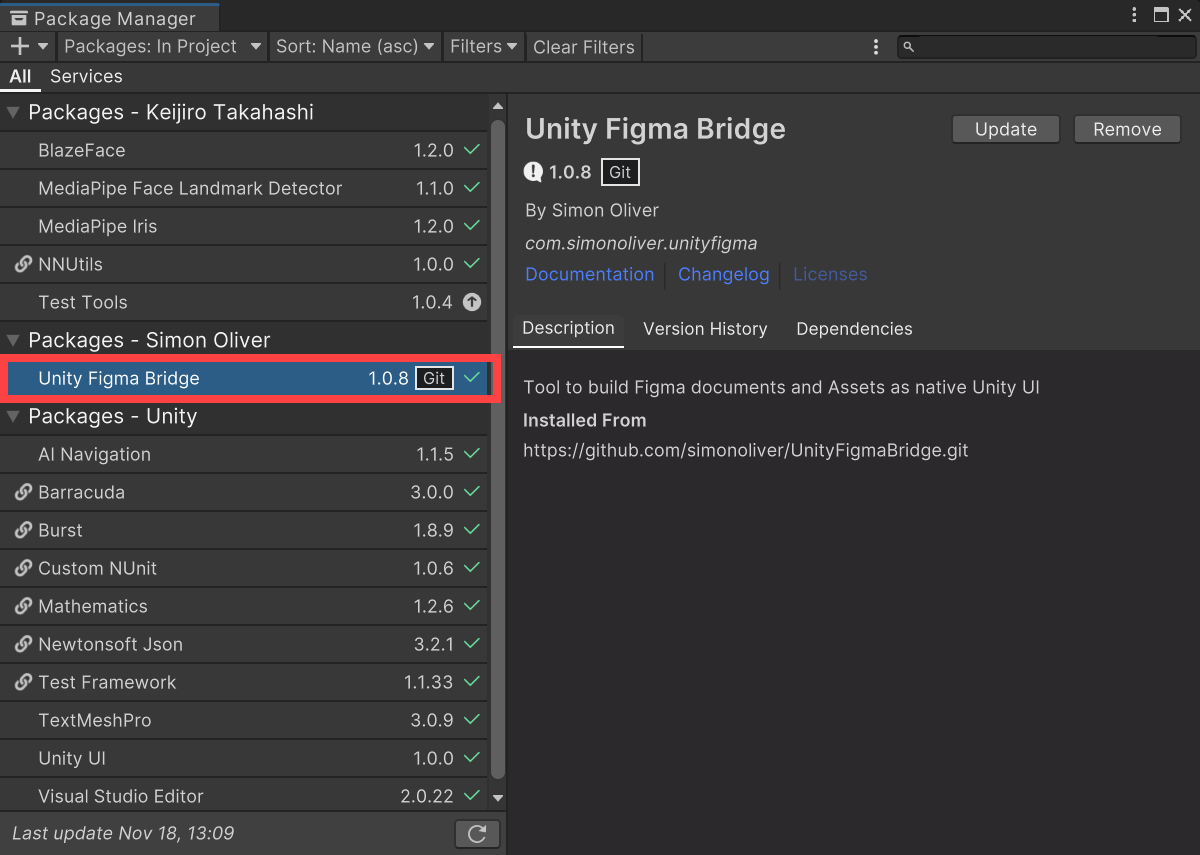
Task: Click the link icon beside Burst
Action: pos(23,530)
